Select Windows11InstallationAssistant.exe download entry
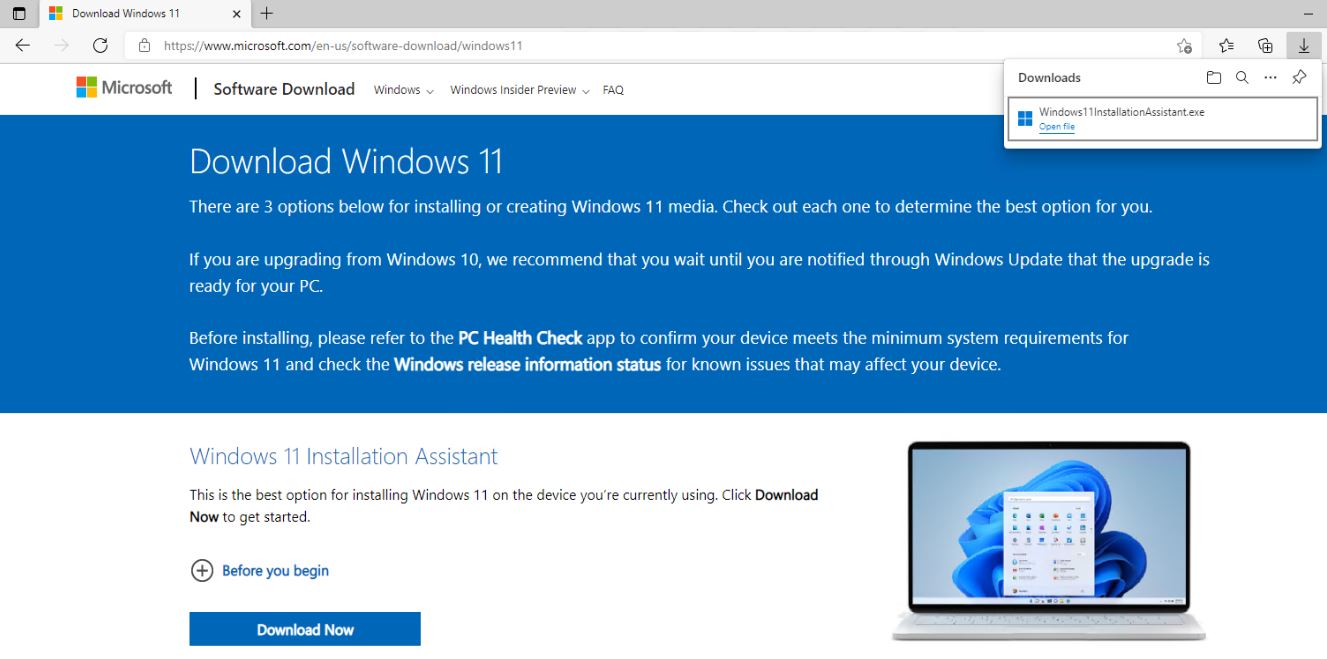 [1162, 119]
